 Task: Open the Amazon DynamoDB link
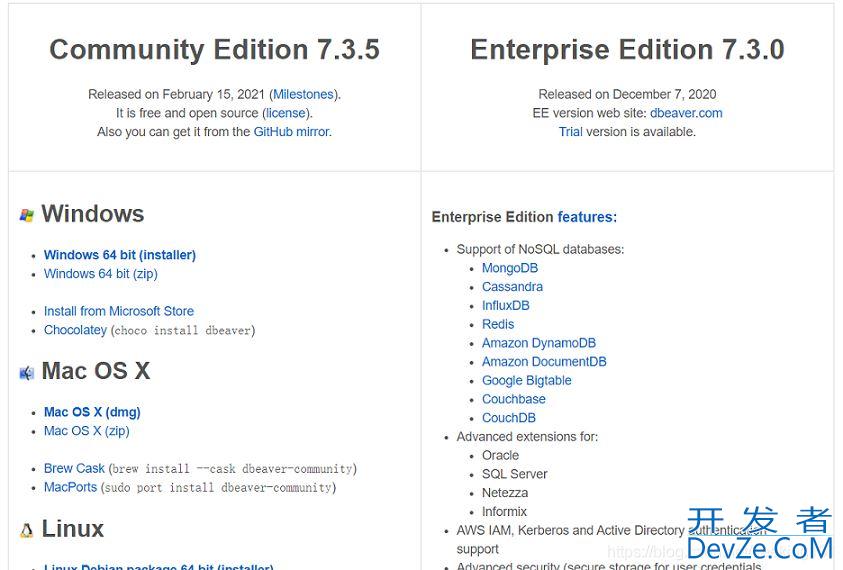[539, 343]
